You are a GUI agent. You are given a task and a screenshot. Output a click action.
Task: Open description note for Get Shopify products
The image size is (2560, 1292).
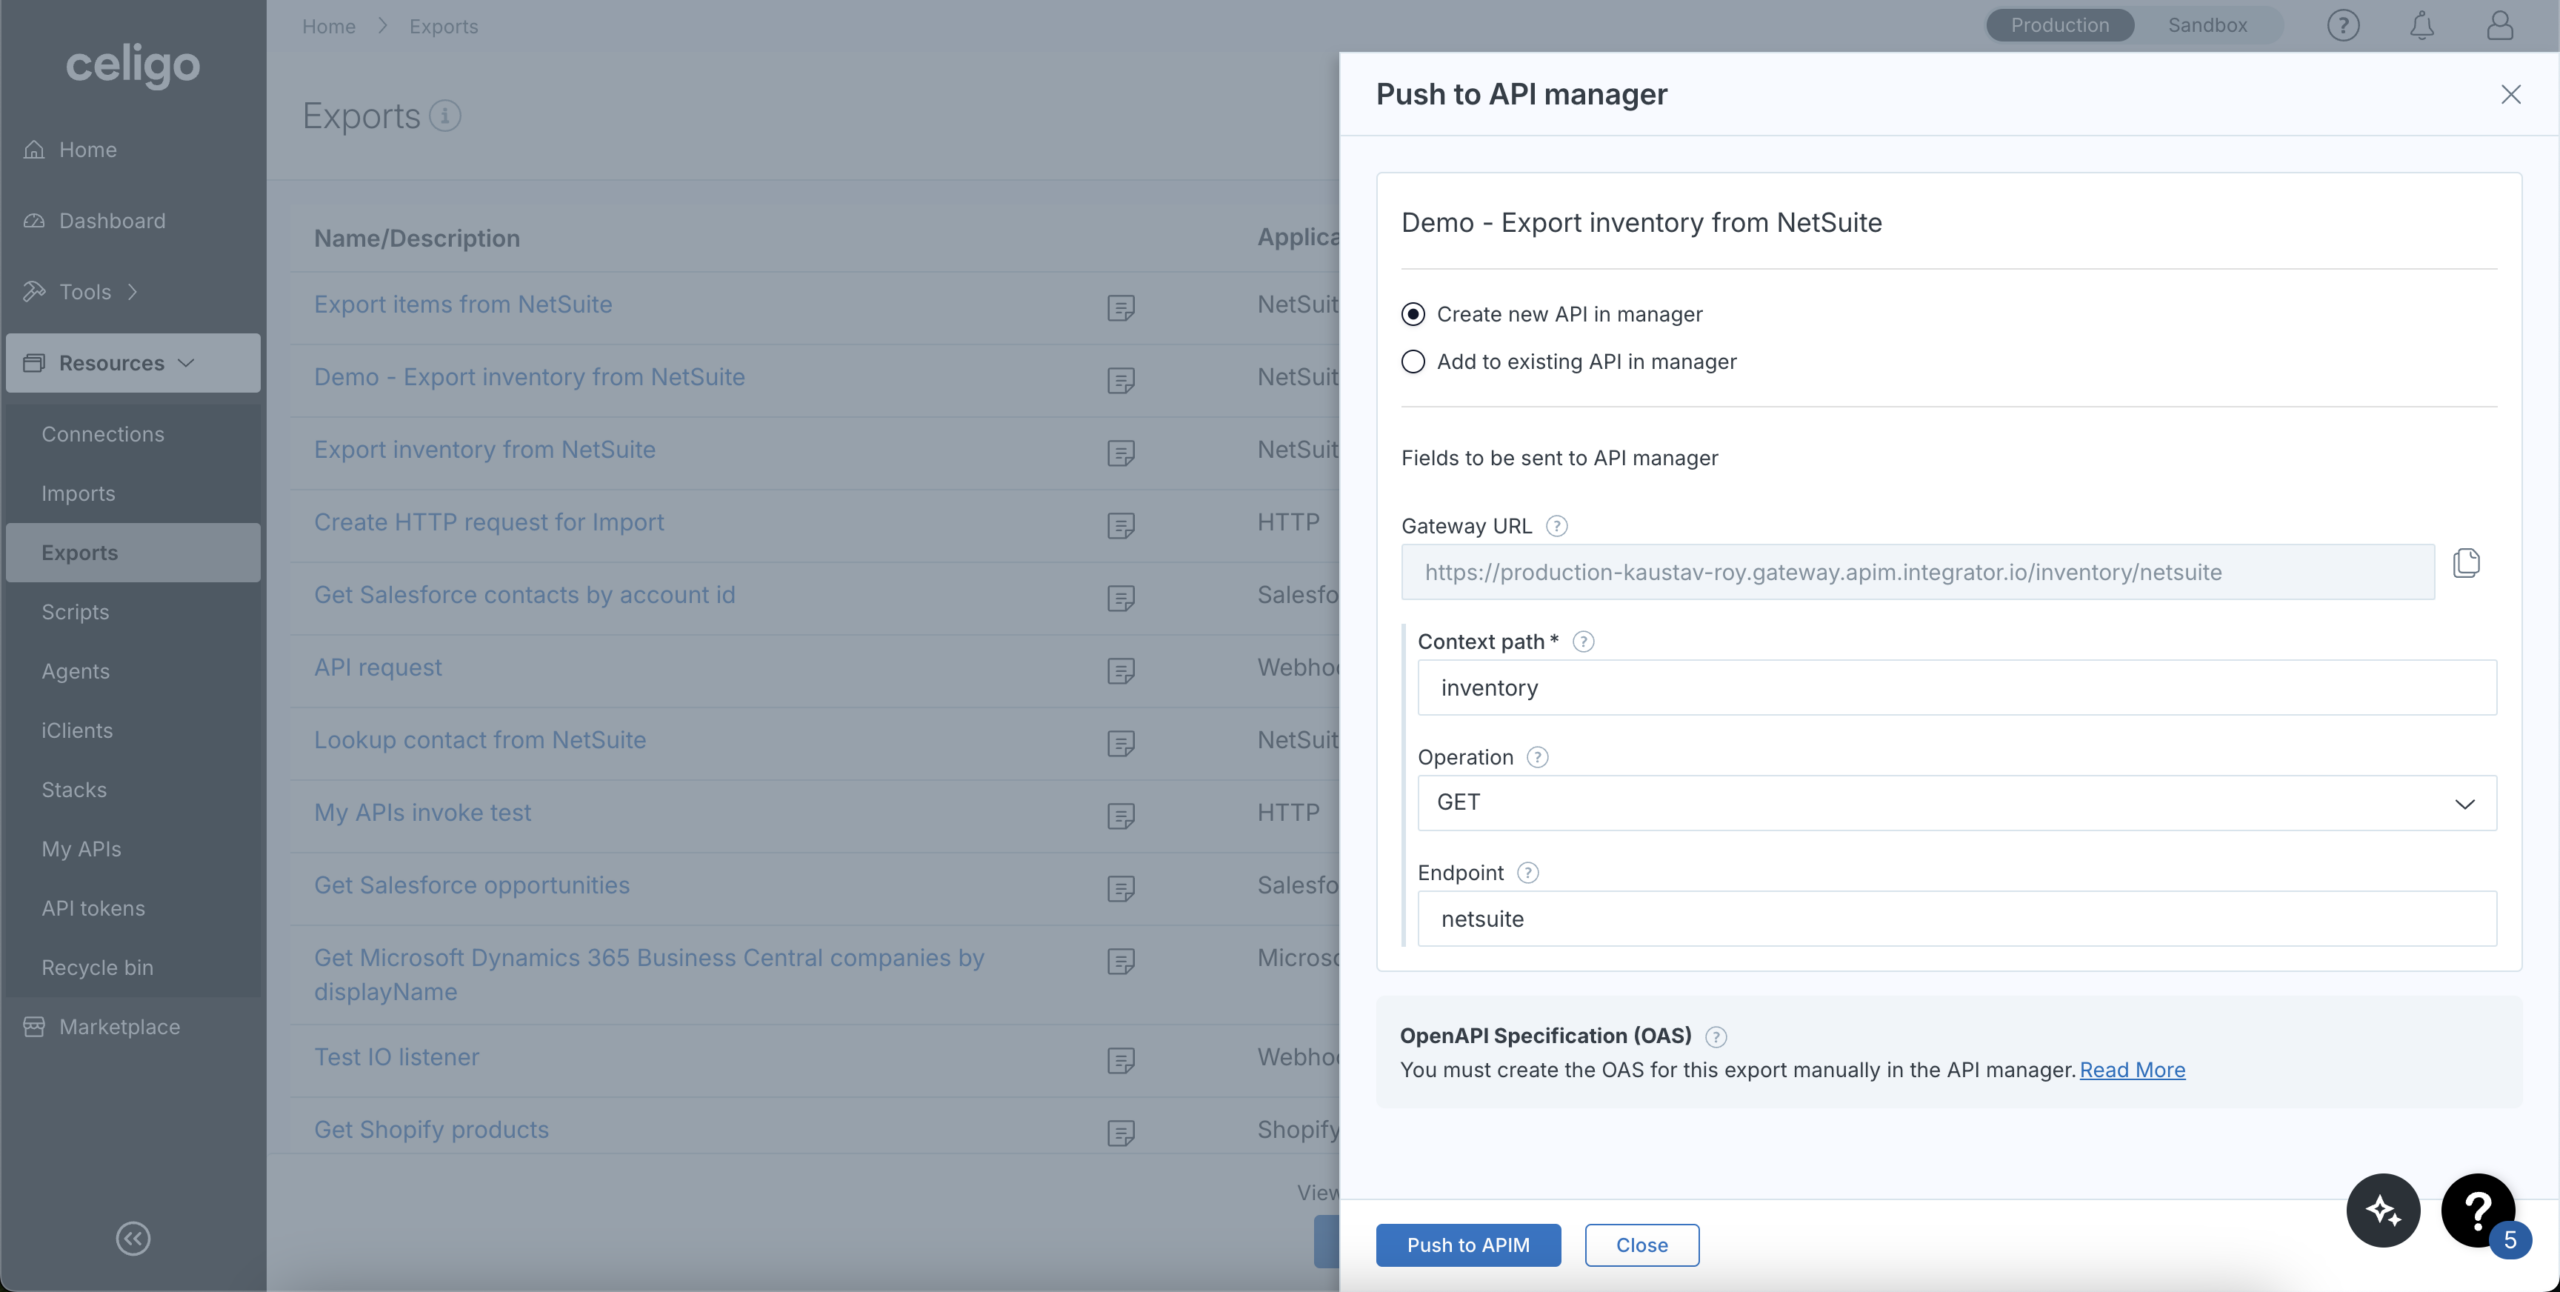tap(1120, 1133)
